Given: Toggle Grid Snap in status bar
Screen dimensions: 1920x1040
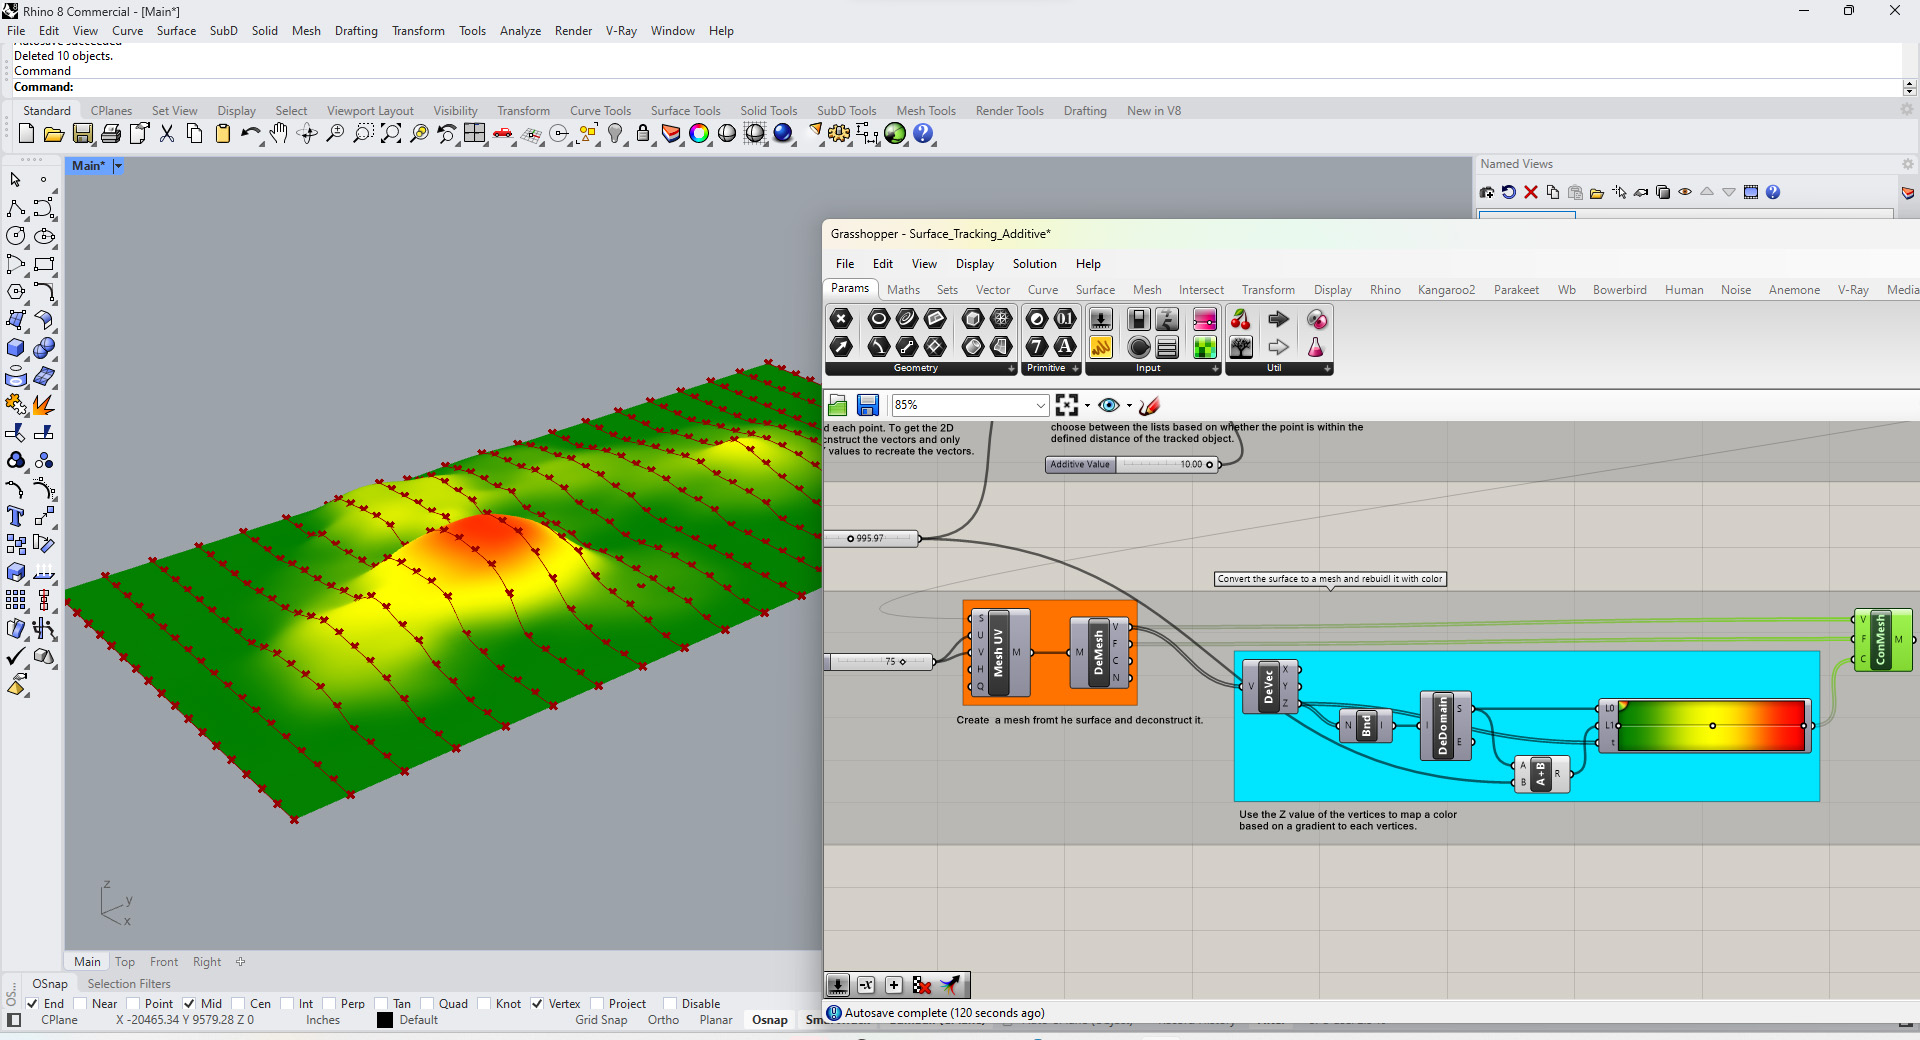Looking at the screenshot, I should click(601, 1020).
